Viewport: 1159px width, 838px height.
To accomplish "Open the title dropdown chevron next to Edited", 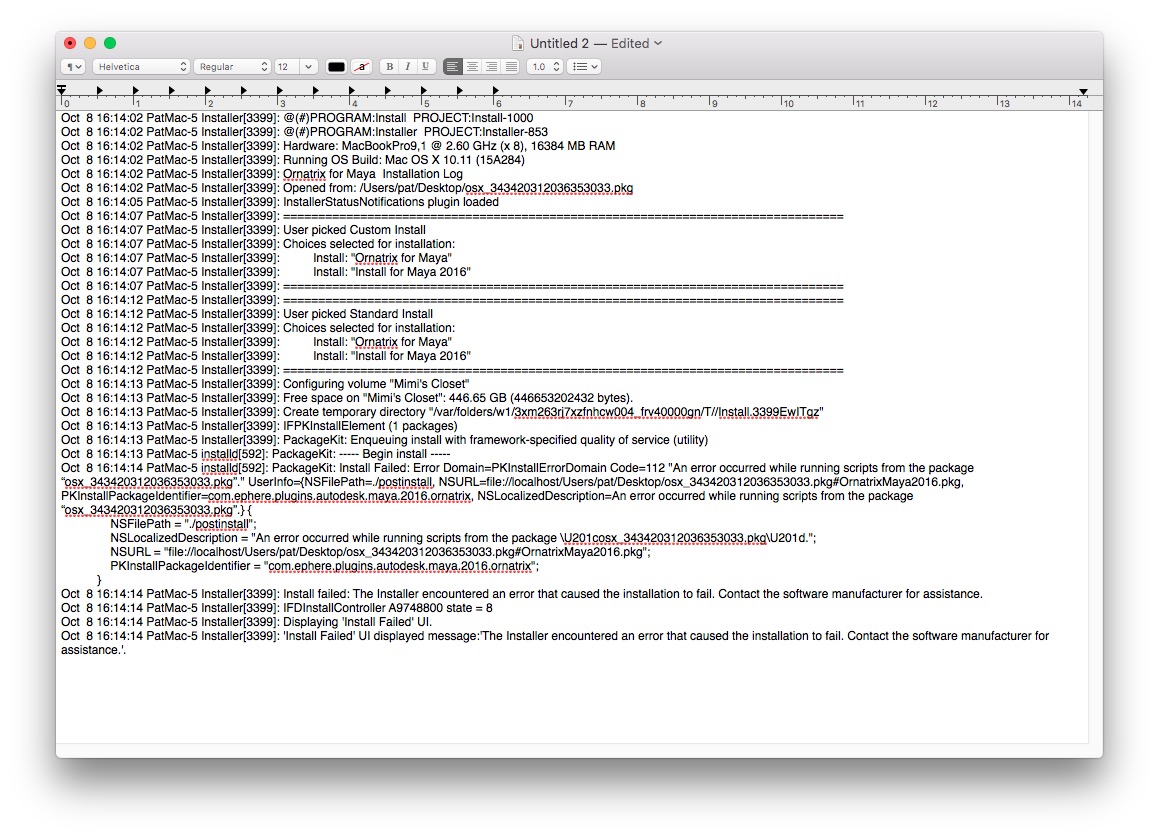I will coord(658,43).
